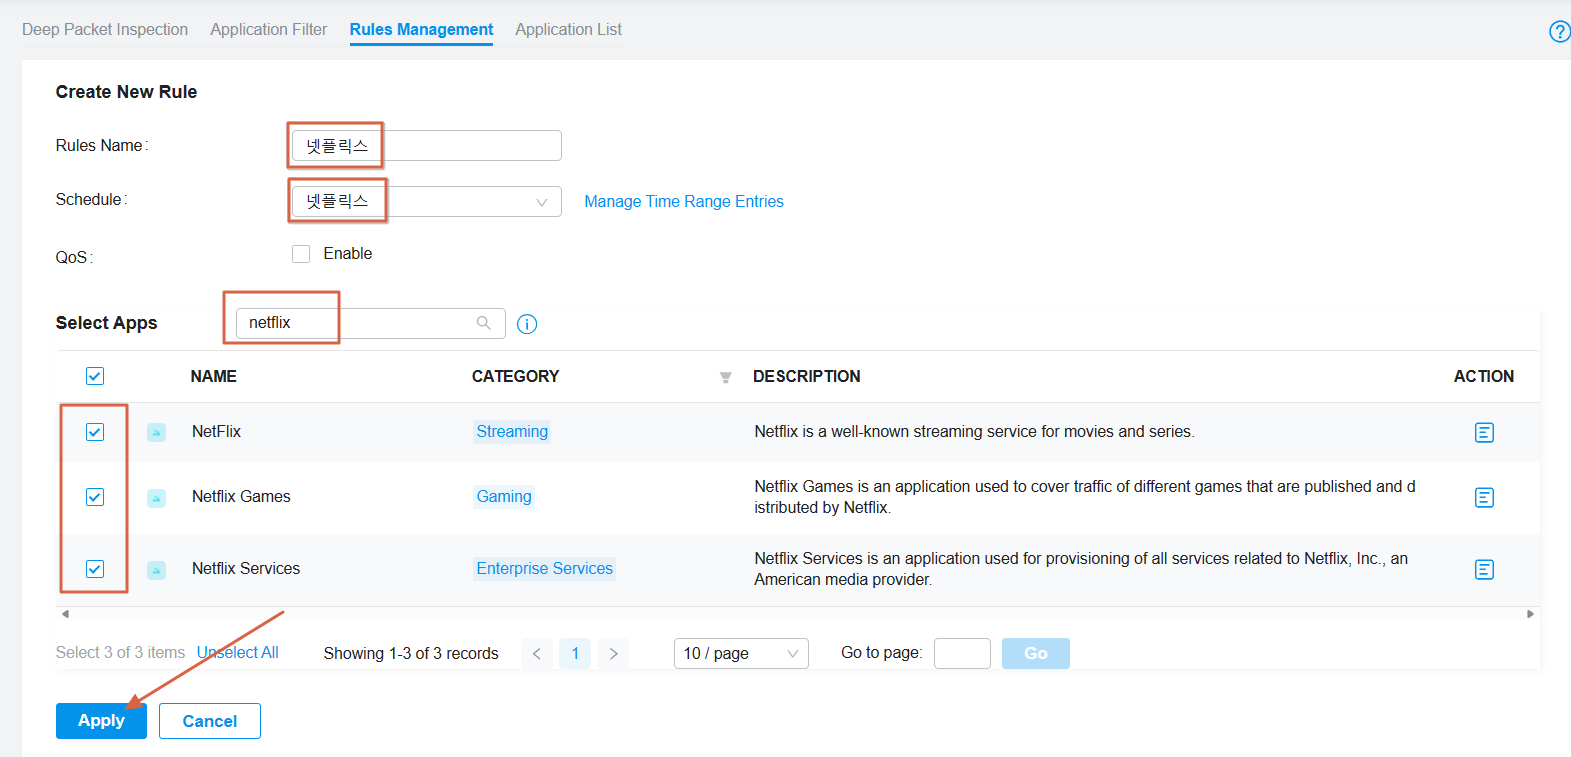Click the Cancel button

(210, 721)
